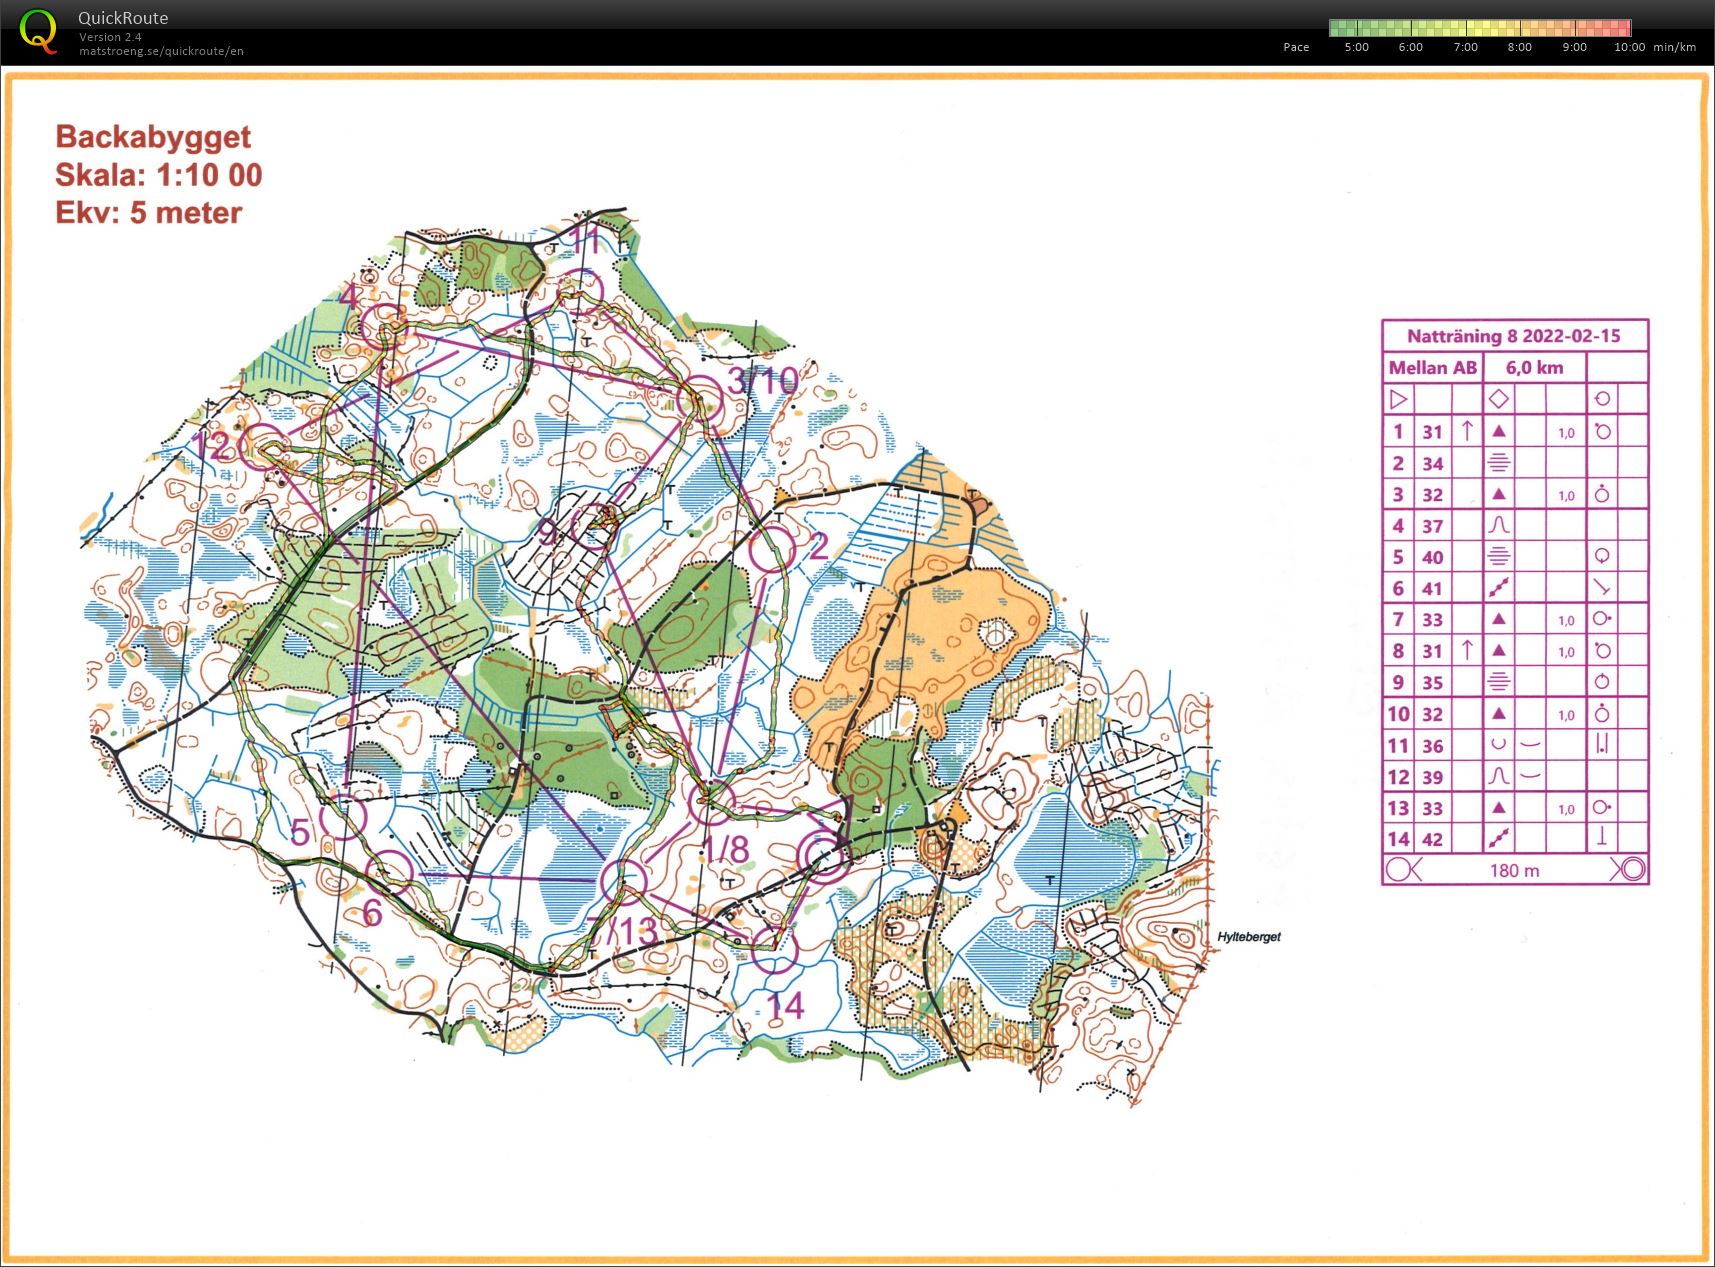Click the pace color gradient legend
Image resolution: width=1715 pixels, height=1267 pixels.
pyautogui.click(x=1480, y=28)
